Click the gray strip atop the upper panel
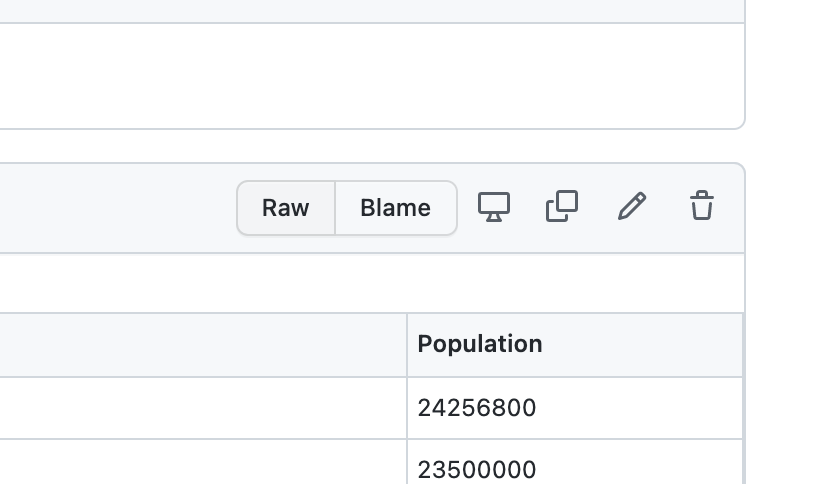This screenshot has width=820, height=484. [370, 10]
